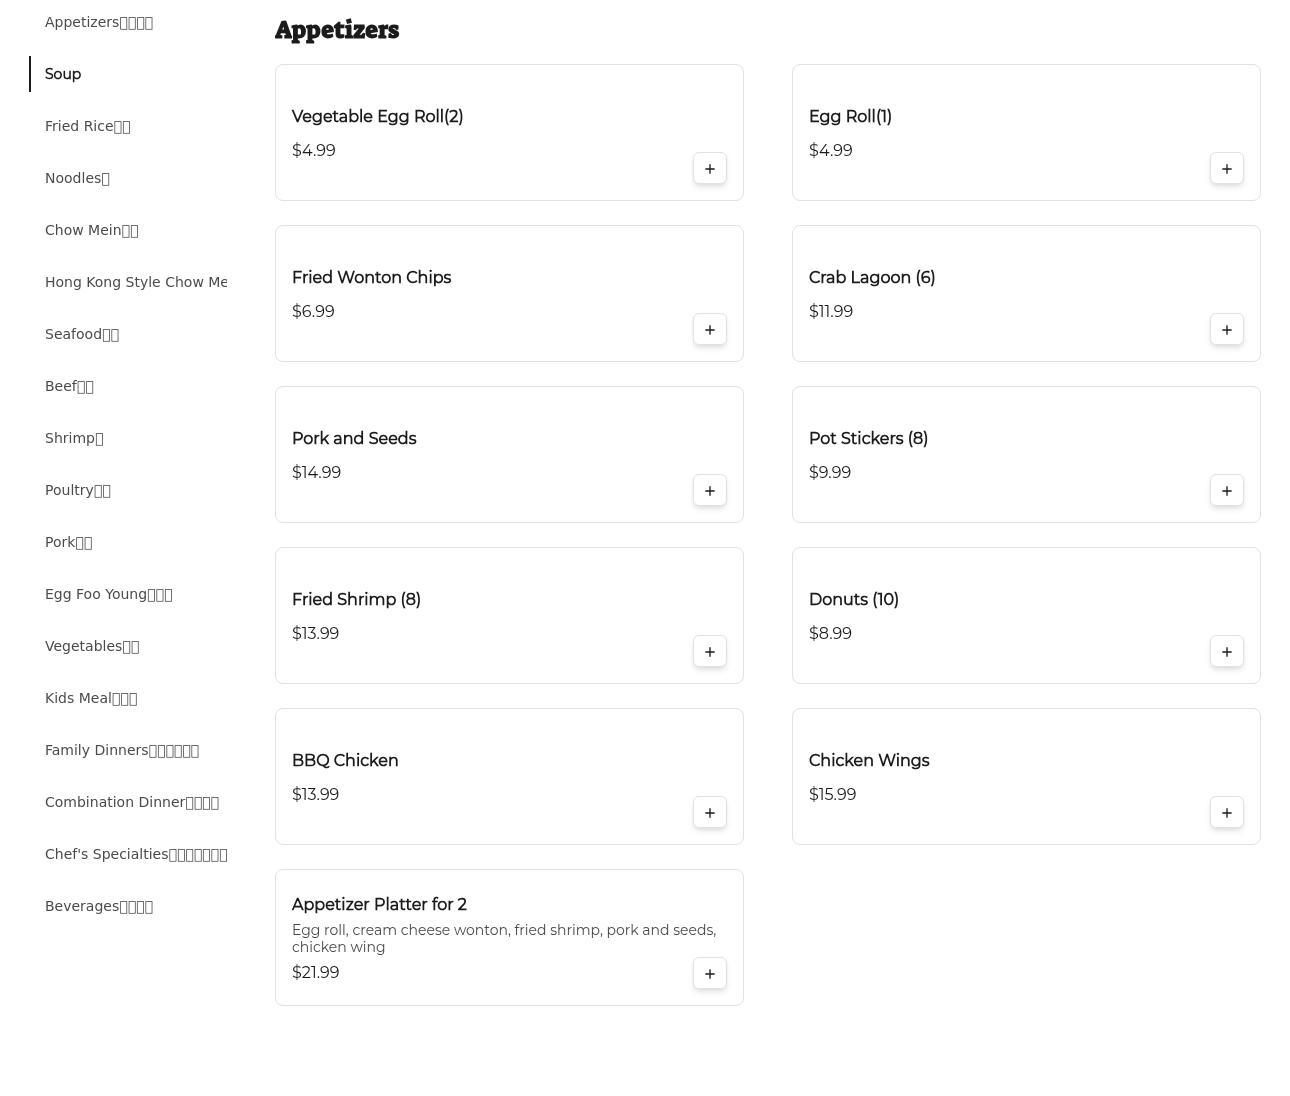Select the Soup menu category

pos(63,74)
